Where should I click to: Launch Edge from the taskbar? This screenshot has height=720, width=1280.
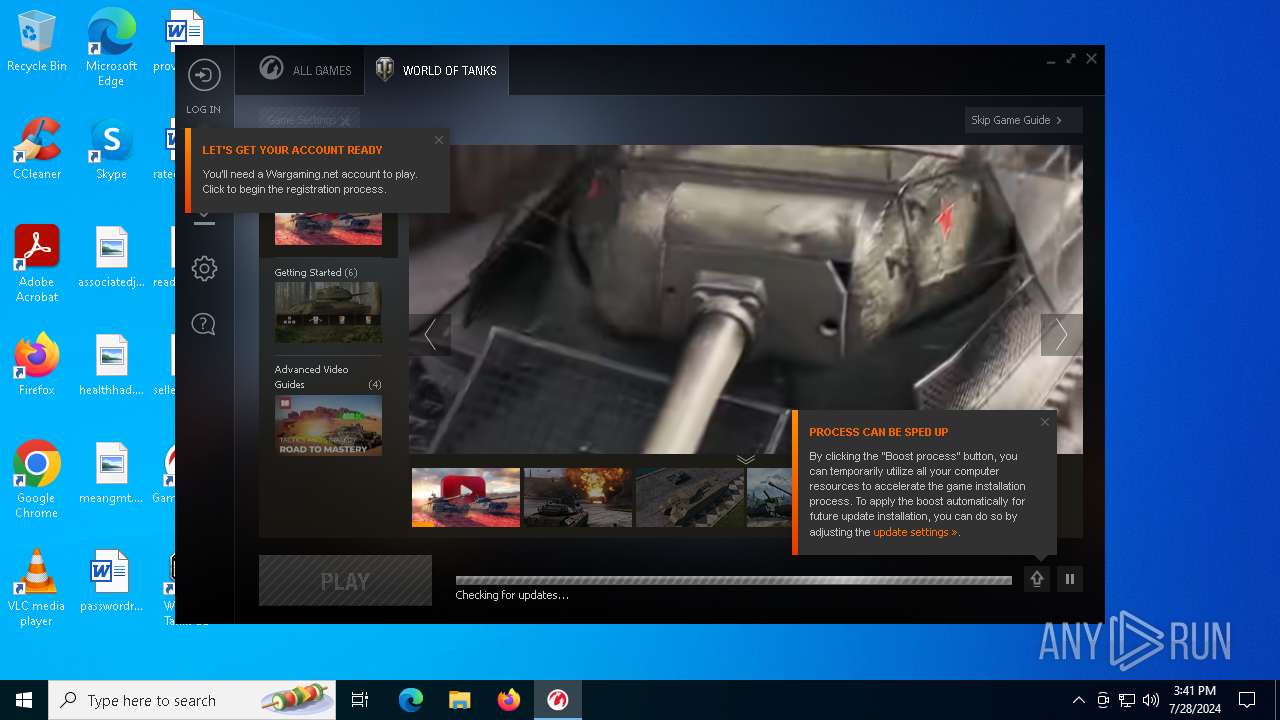[x=411, y=700]
